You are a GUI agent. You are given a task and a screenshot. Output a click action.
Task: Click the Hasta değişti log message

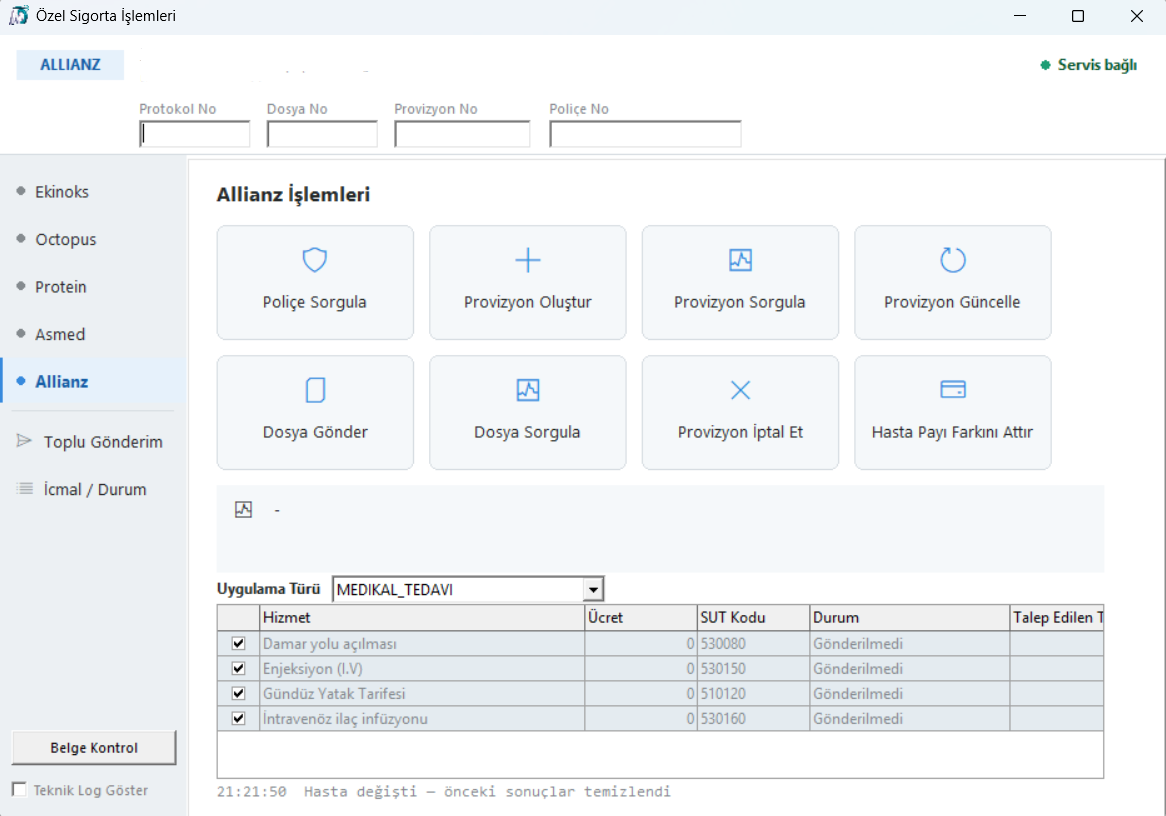click(487, 791)
